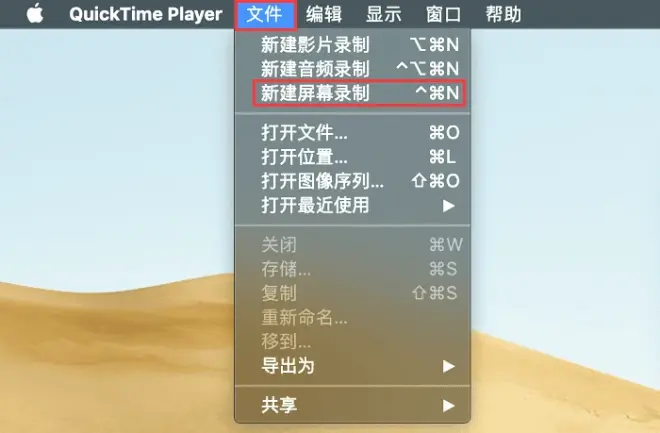Click the QuickTime Player app menu

[146, 14]
